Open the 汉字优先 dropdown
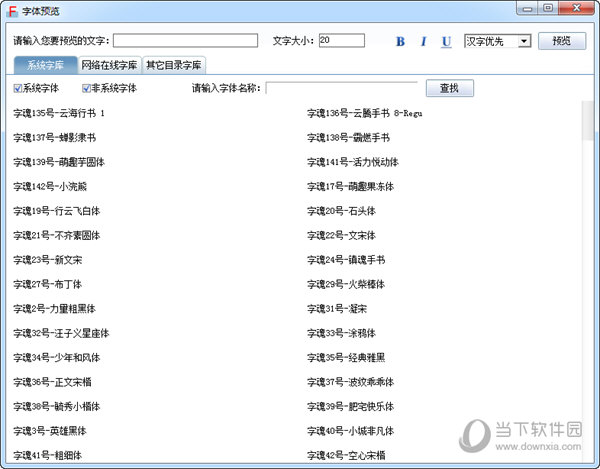The width and height of the screenshot is (600, 469). click(497, 41)
